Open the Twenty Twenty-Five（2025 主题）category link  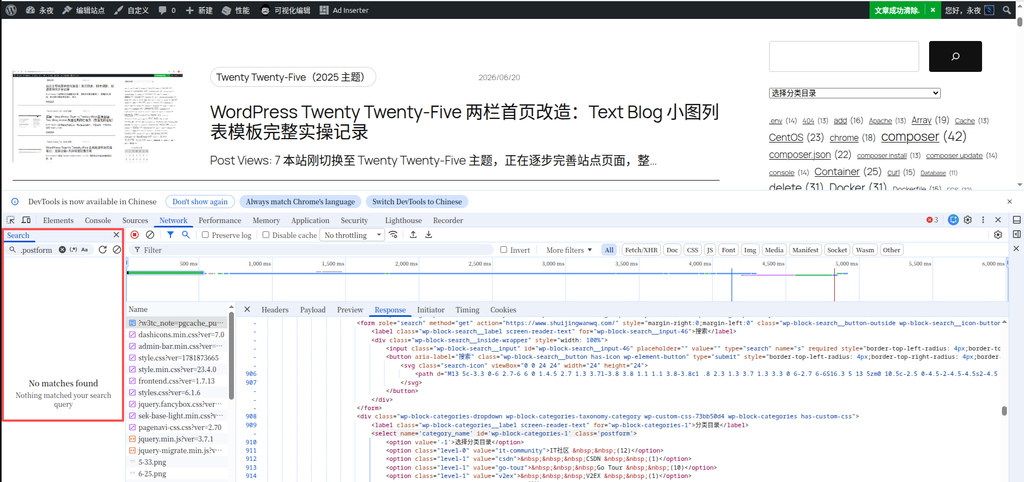293,77
